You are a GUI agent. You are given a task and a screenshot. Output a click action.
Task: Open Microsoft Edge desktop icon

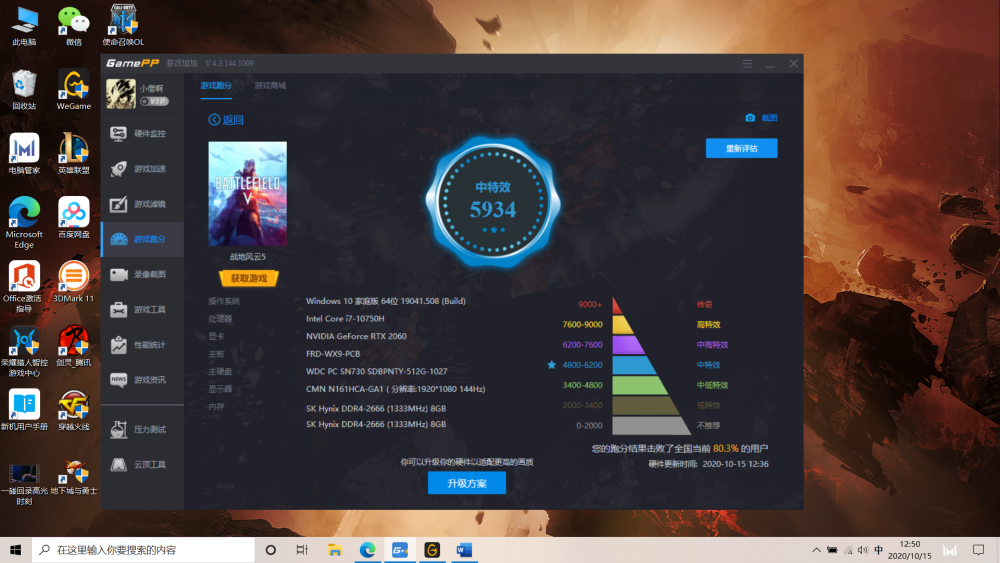tap(24, 223)
